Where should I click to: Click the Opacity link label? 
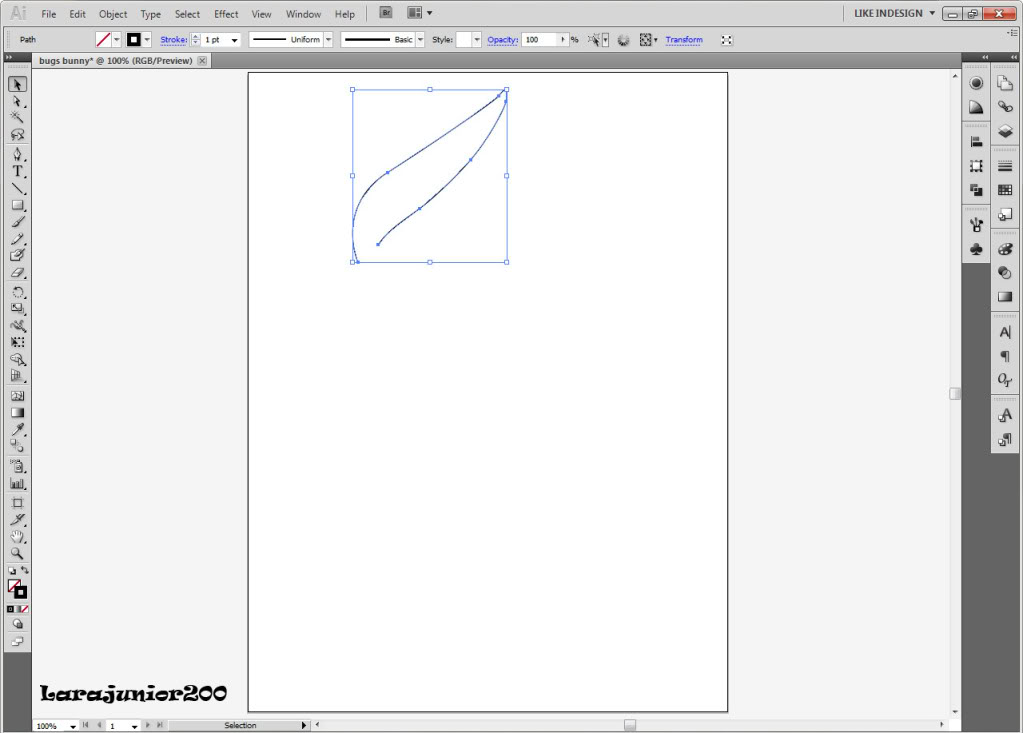coord(502,40)
